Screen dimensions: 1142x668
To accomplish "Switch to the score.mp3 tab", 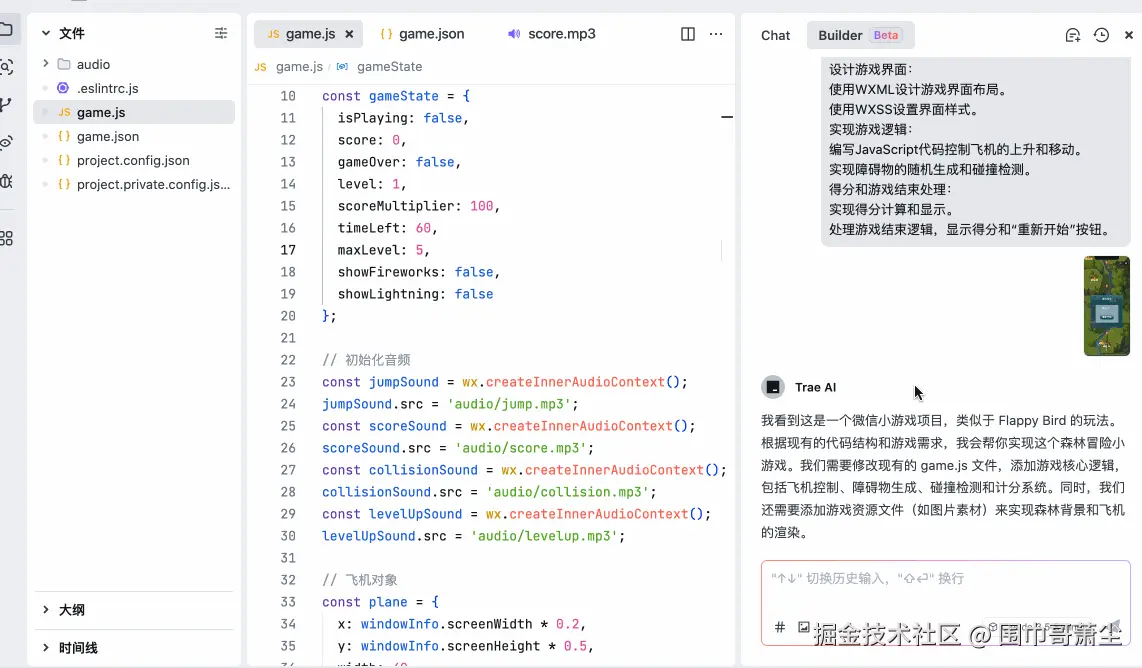I will point(552,34).
